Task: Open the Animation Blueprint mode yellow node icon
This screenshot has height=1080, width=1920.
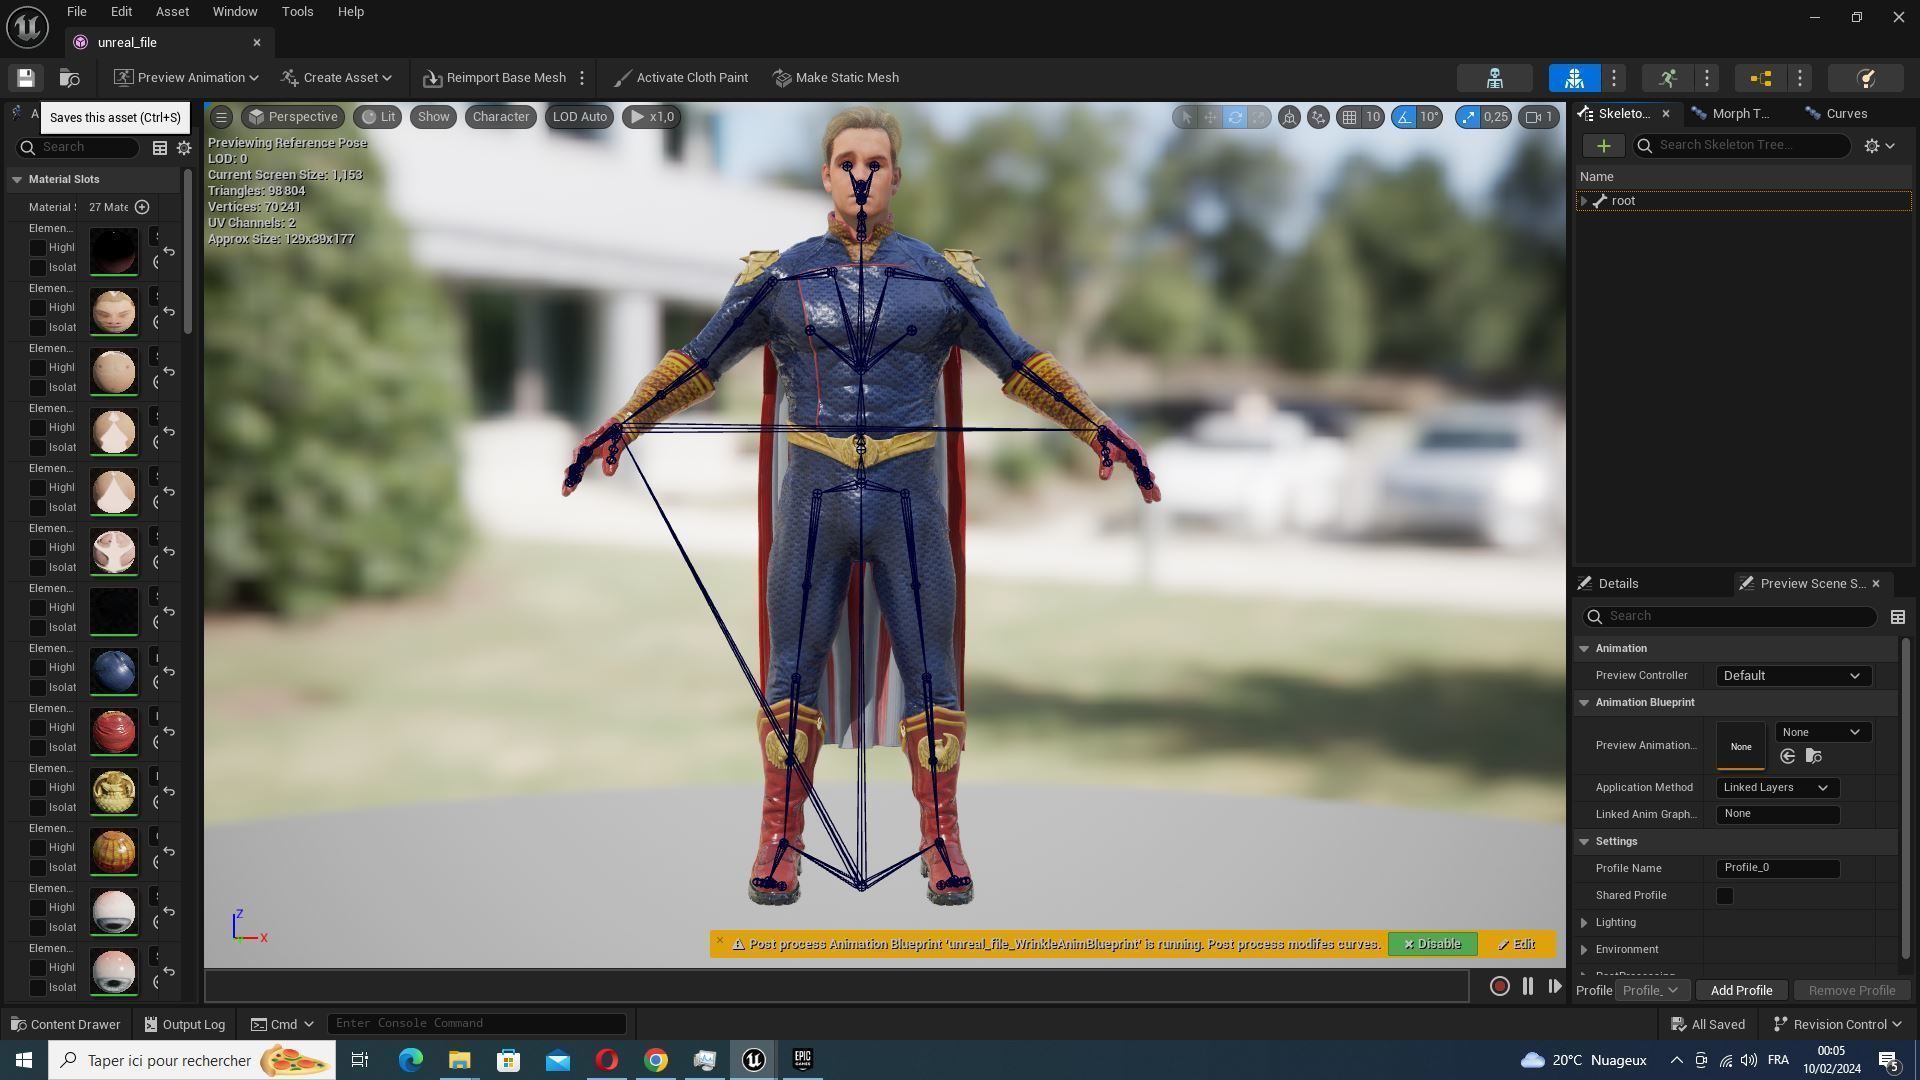Action: point(1761,78)
